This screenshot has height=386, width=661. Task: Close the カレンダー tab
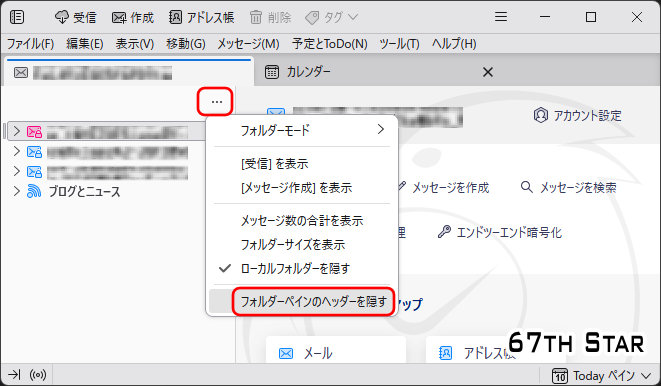[x=488, y=72]
